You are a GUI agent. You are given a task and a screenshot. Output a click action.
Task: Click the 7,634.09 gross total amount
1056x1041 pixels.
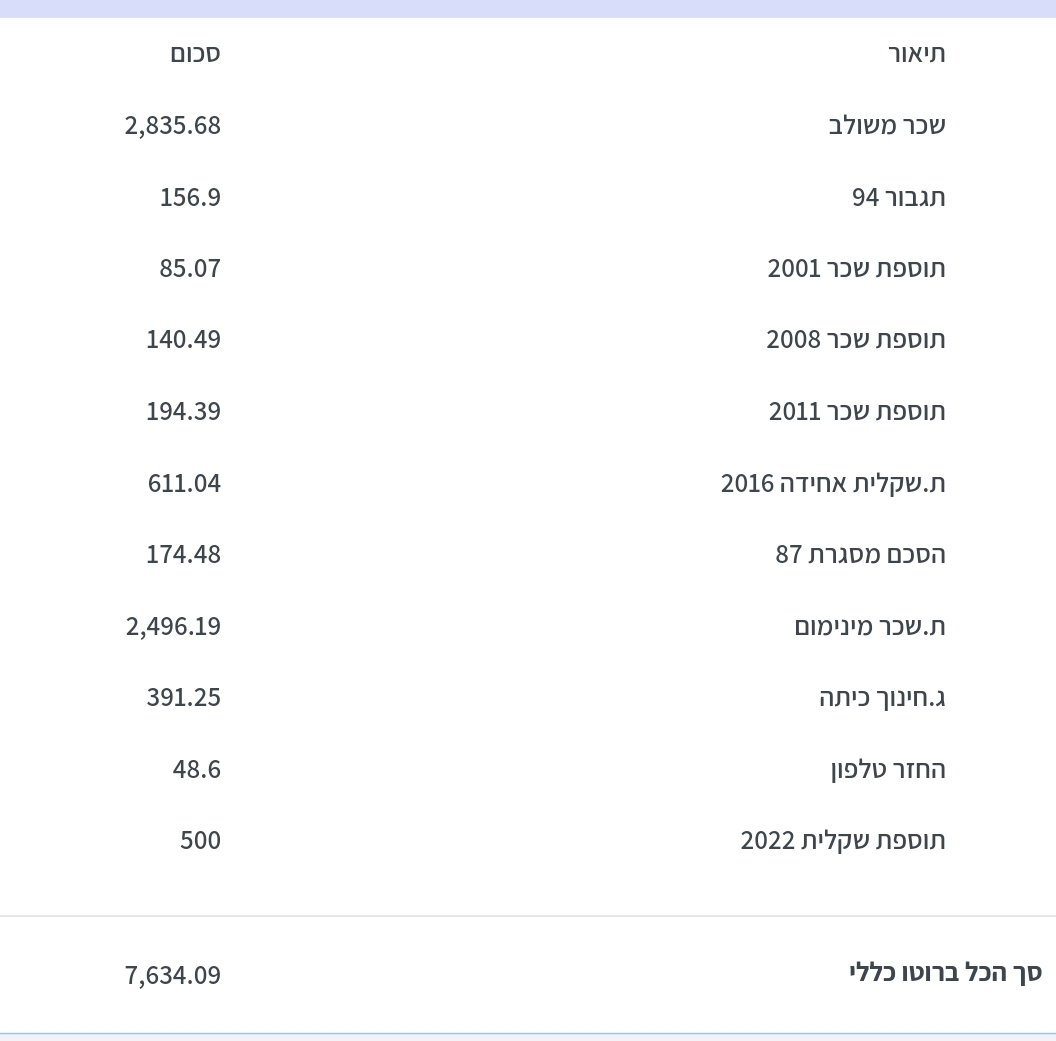(x=172, y=975)
